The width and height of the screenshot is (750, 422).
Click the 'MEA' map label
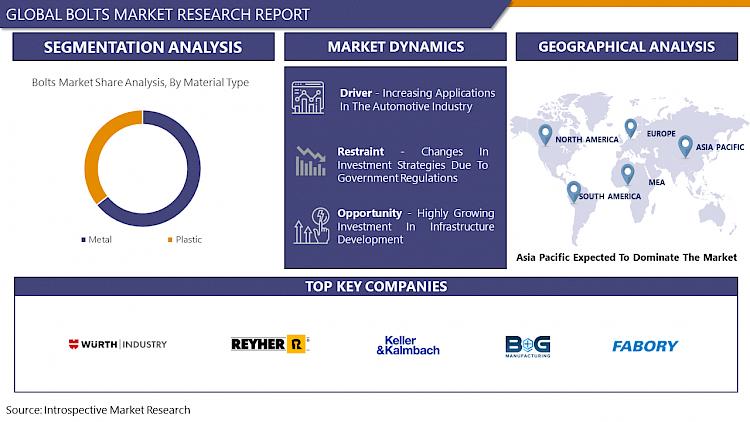tap(657, 182)
